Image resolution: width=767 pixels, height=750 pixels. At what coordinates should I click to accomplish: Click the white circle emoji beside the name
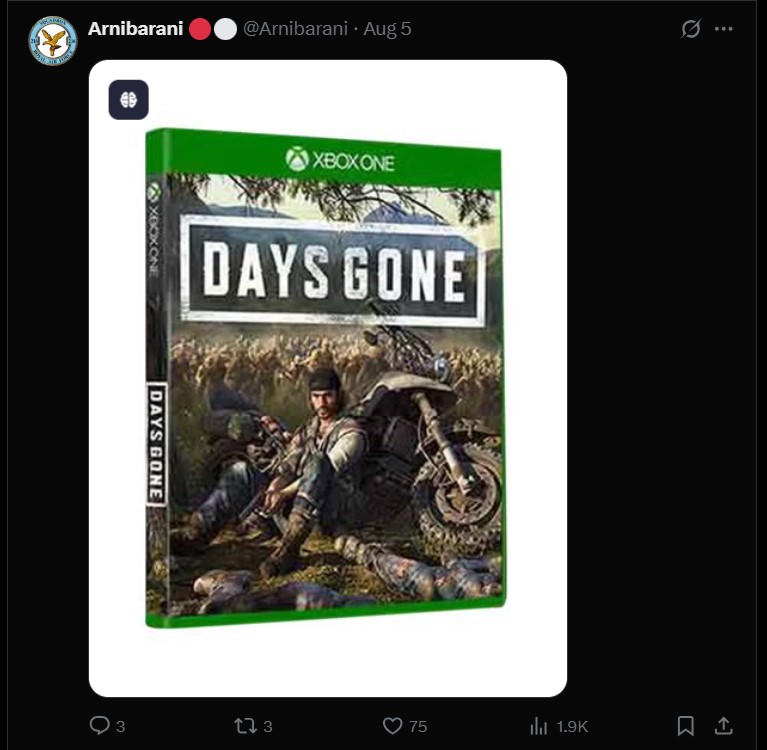225,29
